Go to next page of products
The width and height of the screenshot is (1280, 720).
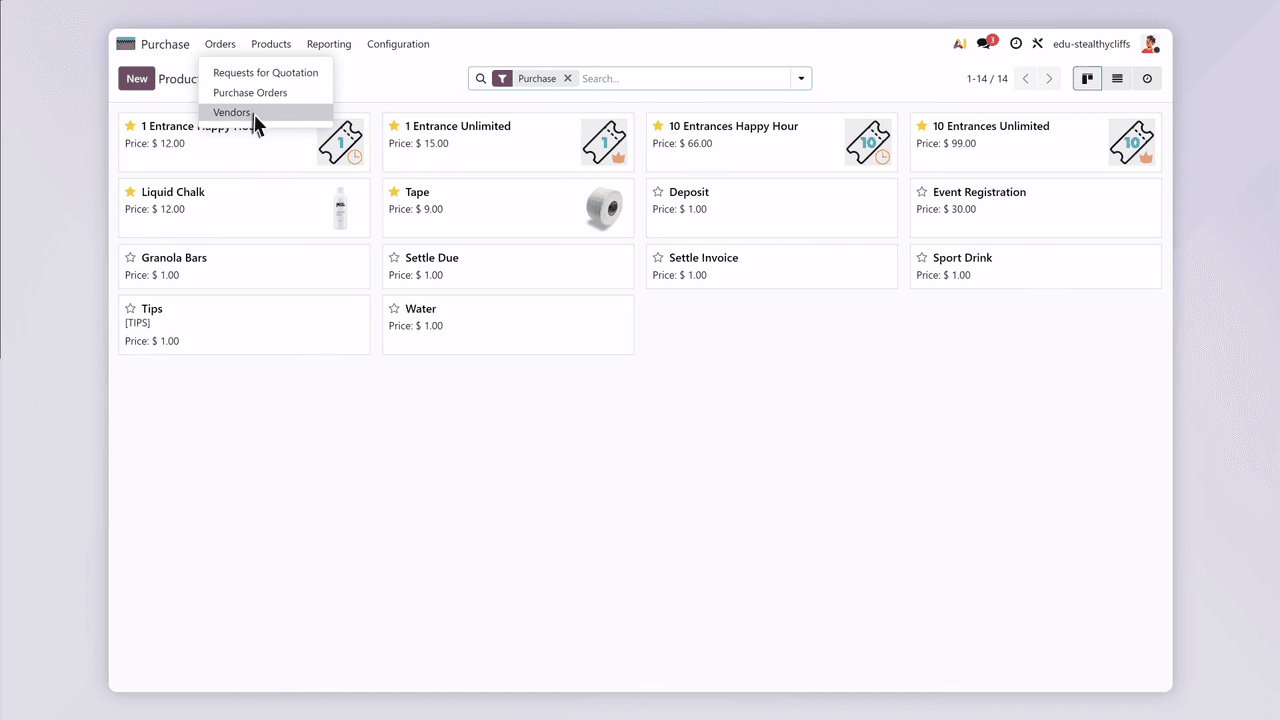click(x=1049, y=79)
